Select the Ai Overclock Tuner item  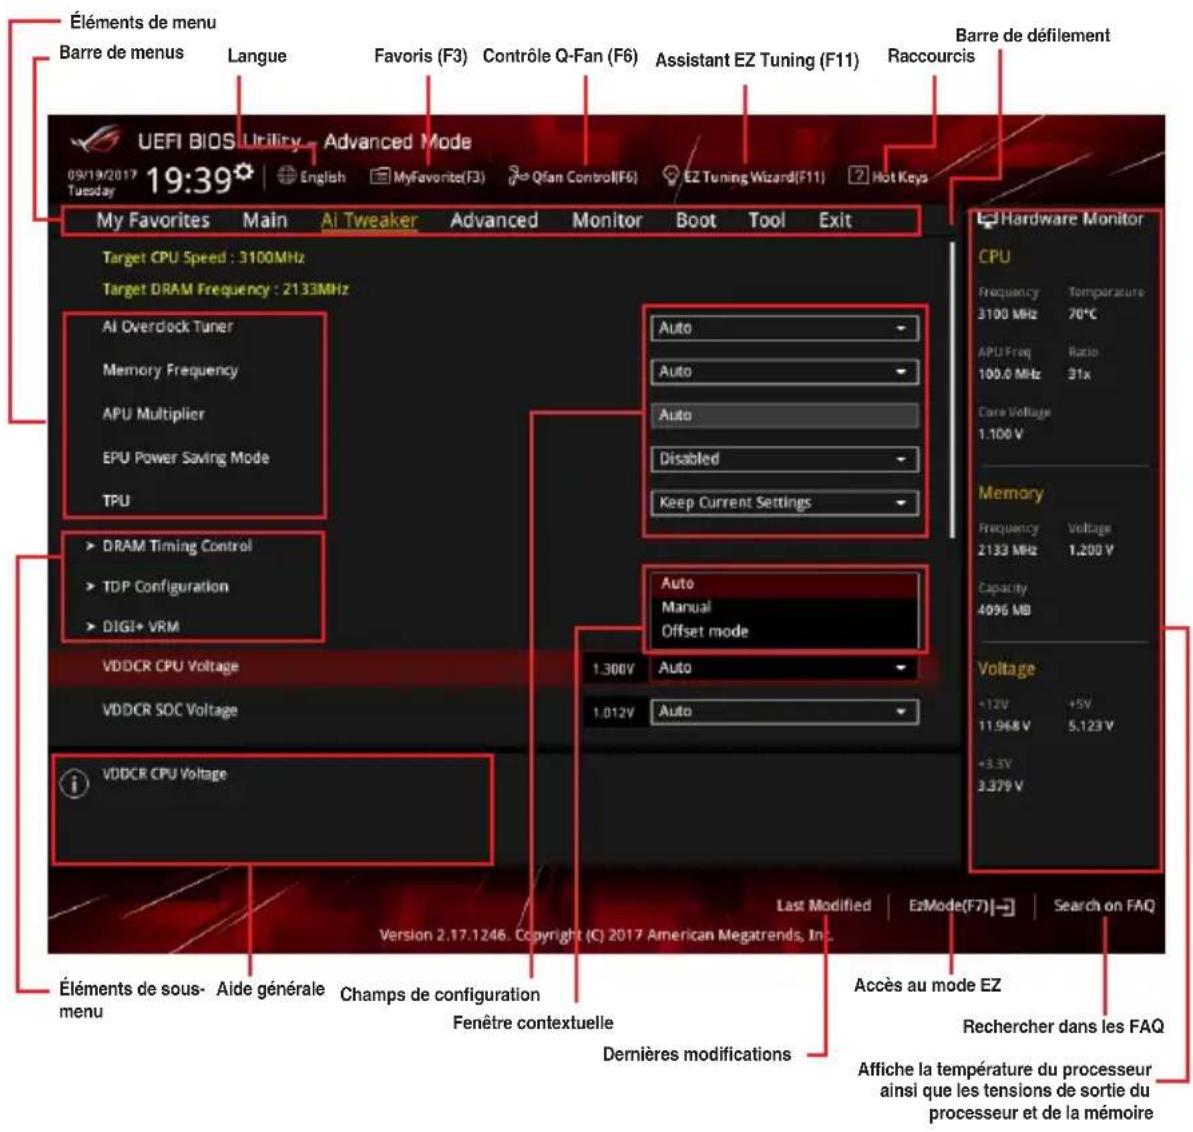[x=168, y=327]
